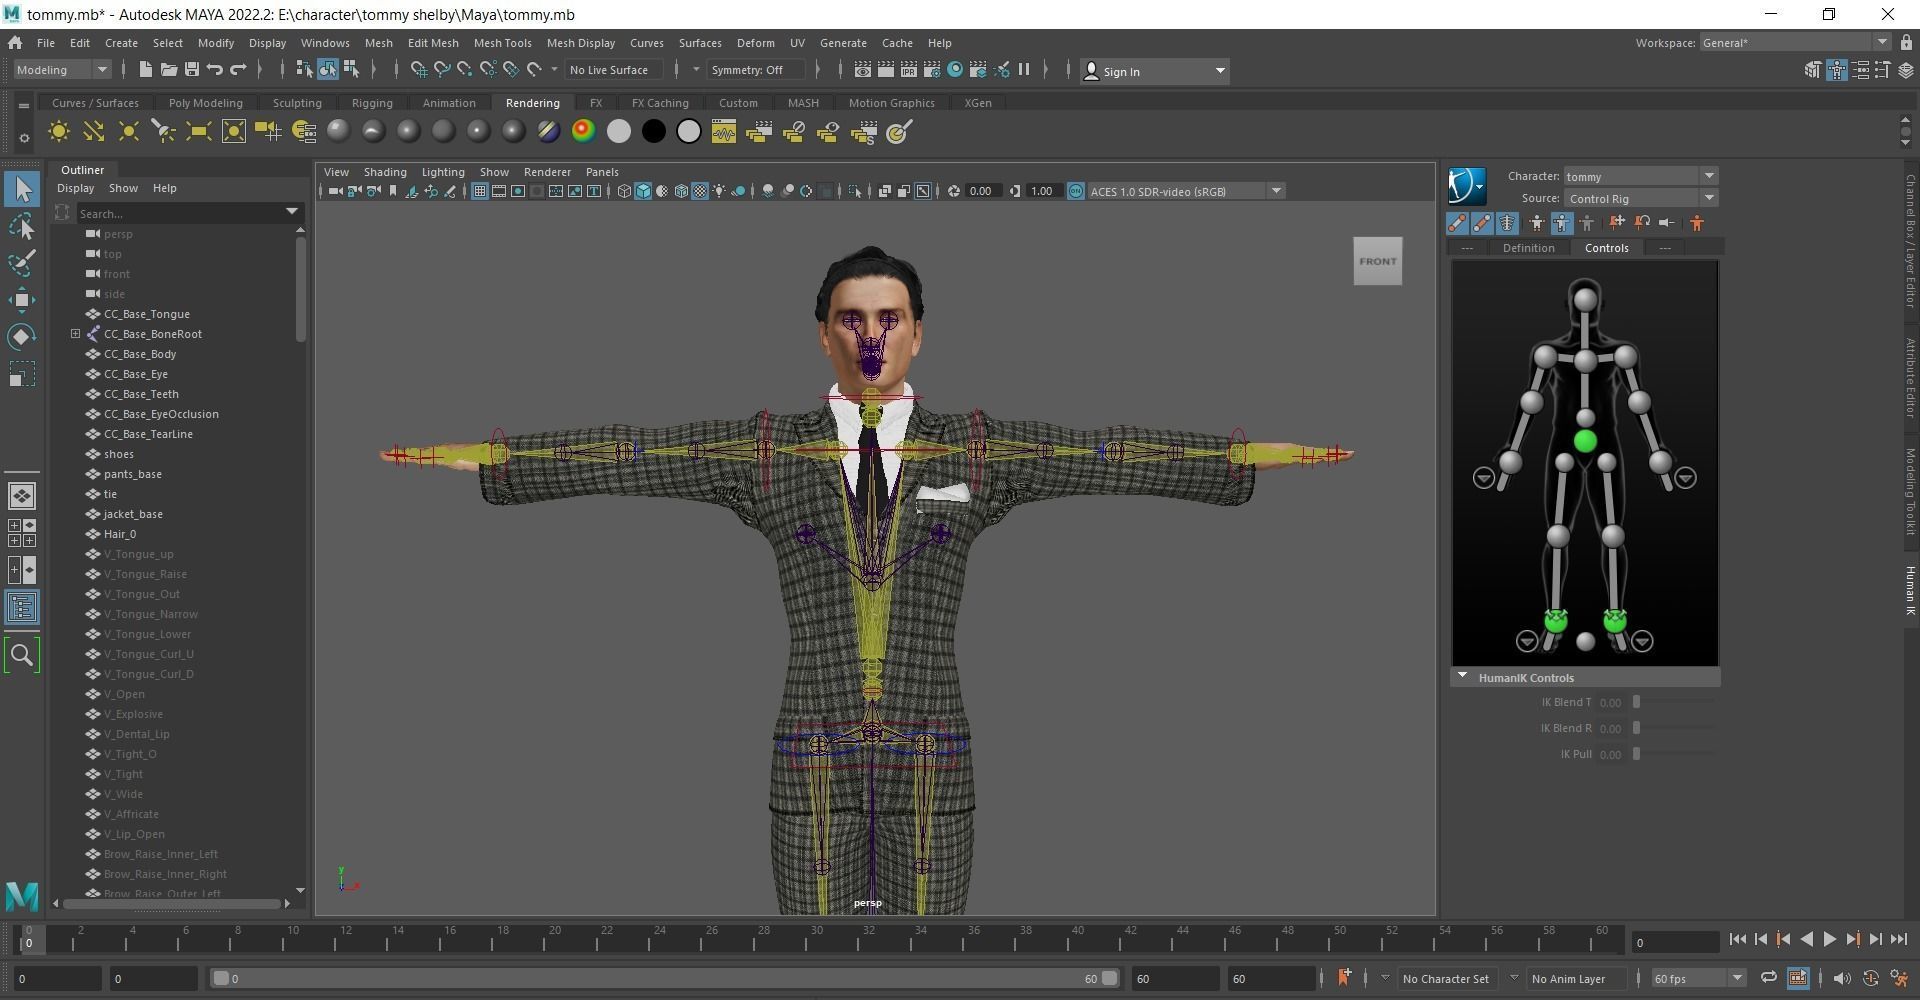The height and width of the screenshot is (1000, 1922).
Task: Click the HumanIK character icon button
Action: tap(1466, 186)
